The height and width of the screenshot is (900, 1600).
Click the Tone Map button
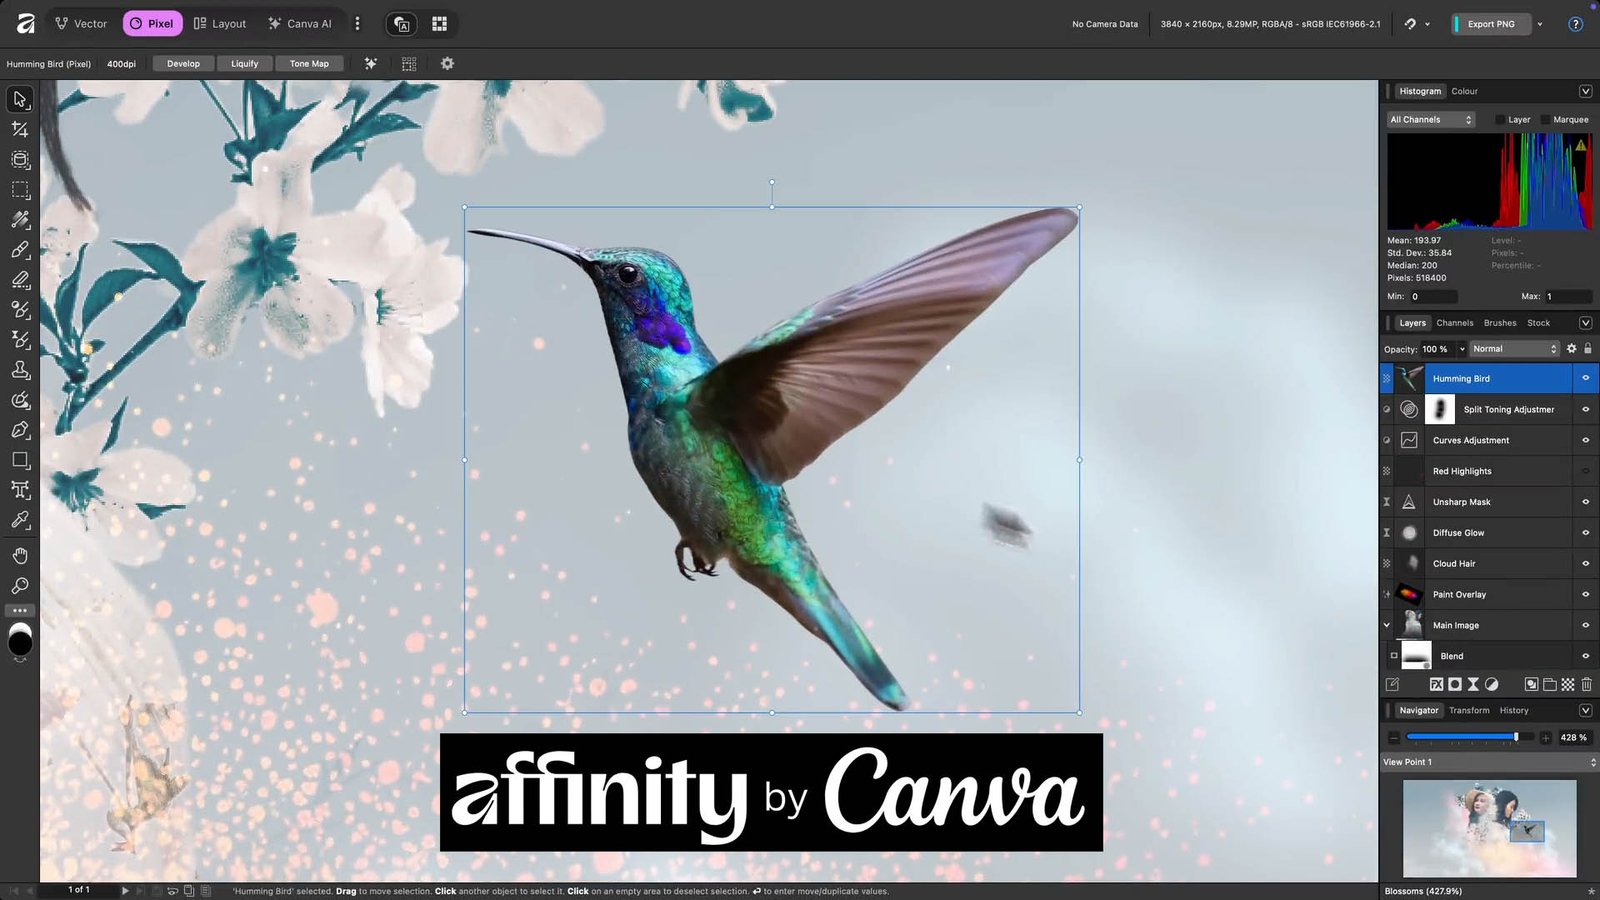[309, 64]
